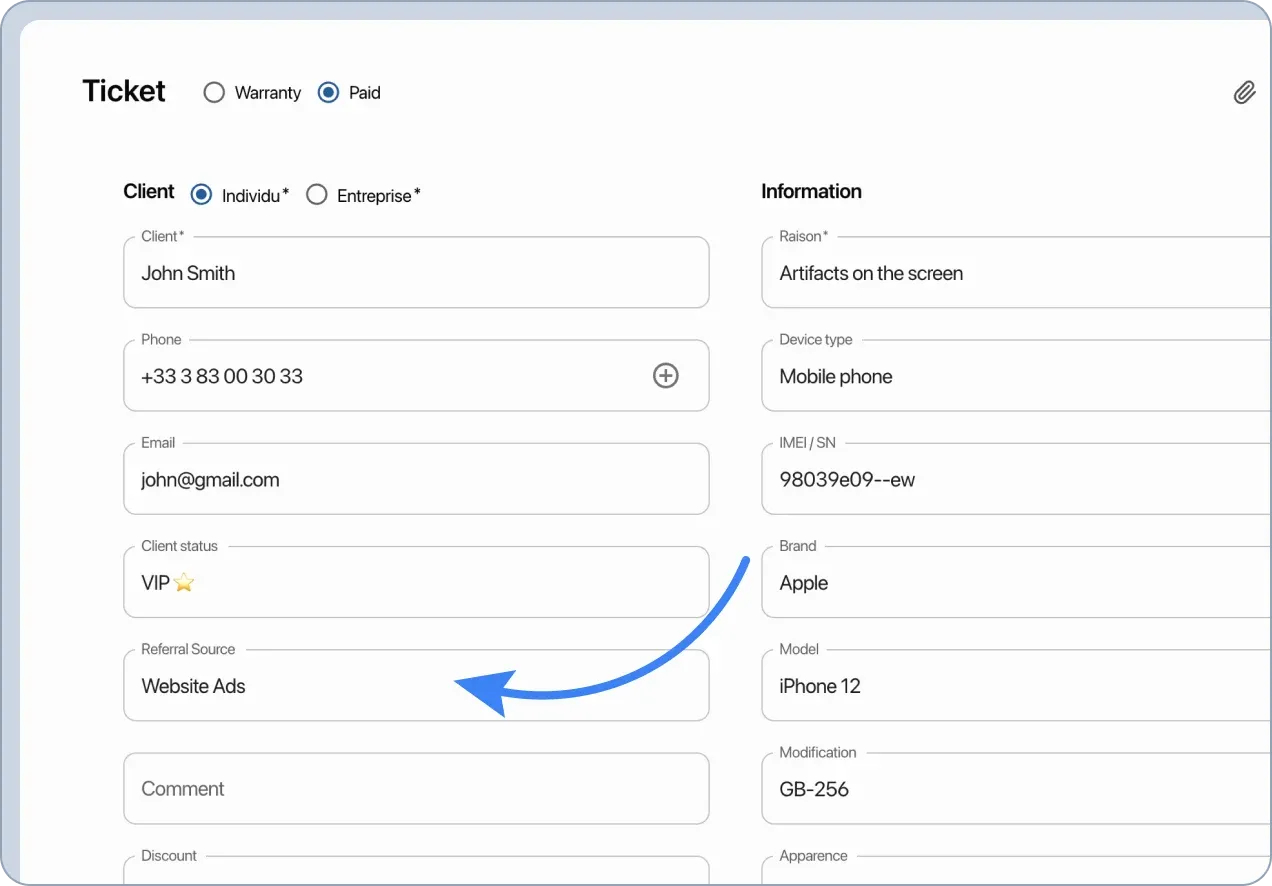Open the Client status VIP dropdown

coord(416,583)
